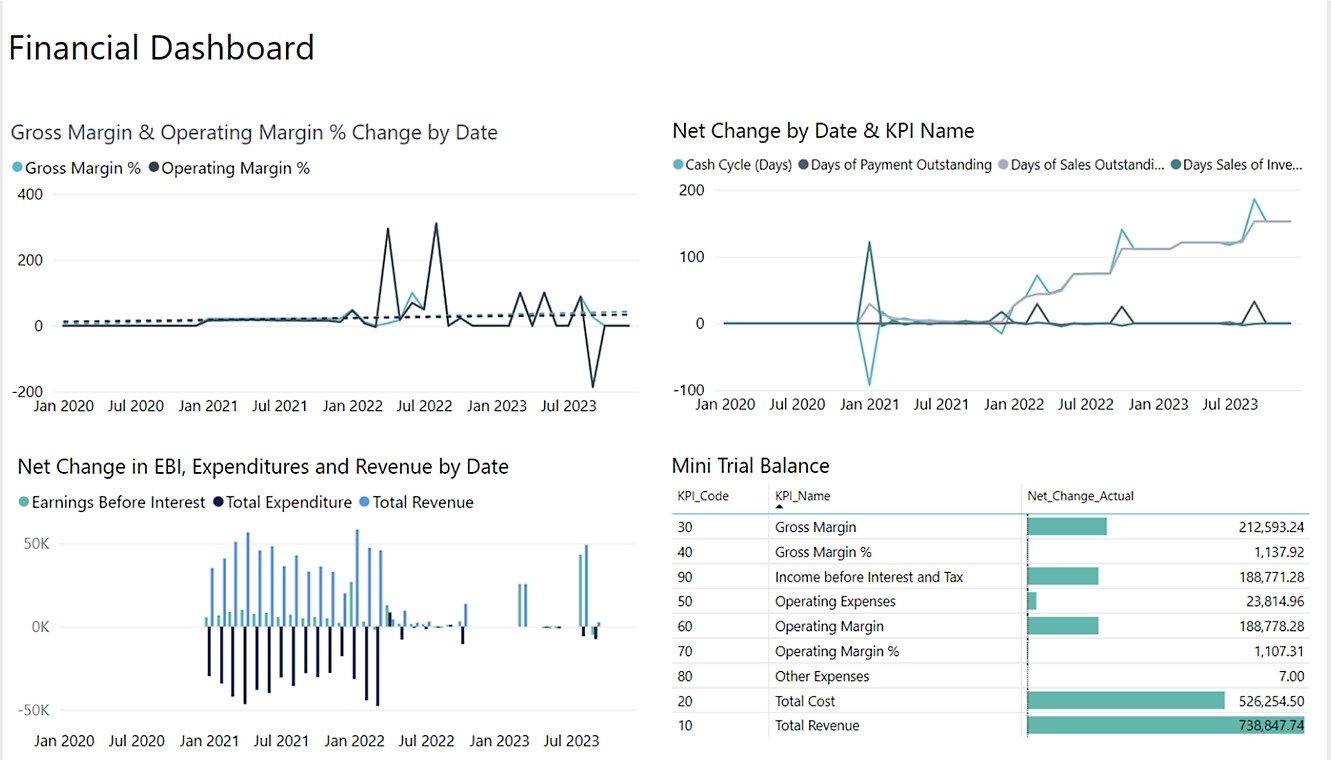
Task: Click Net Change by Date & KPI Name title
Action: (823, 130)
